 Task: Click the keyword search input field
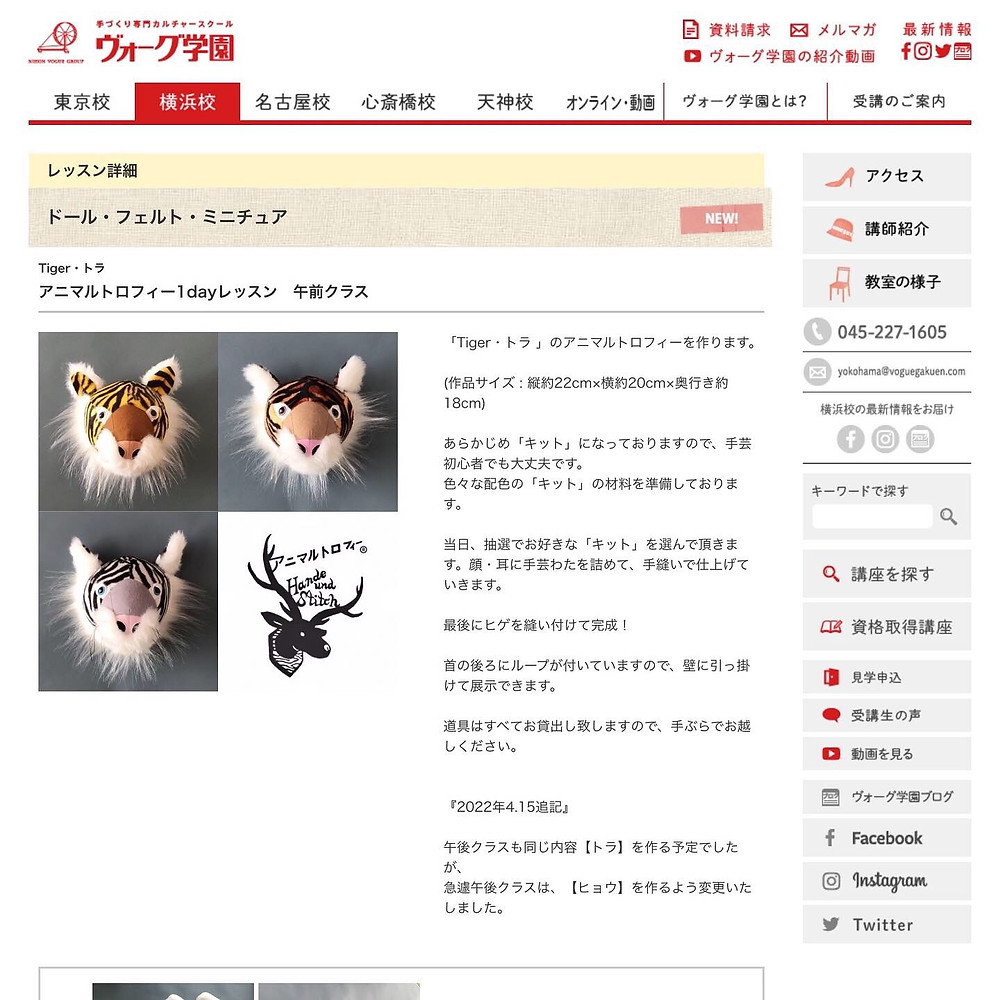pyautogui.click(x=872, y=516)
